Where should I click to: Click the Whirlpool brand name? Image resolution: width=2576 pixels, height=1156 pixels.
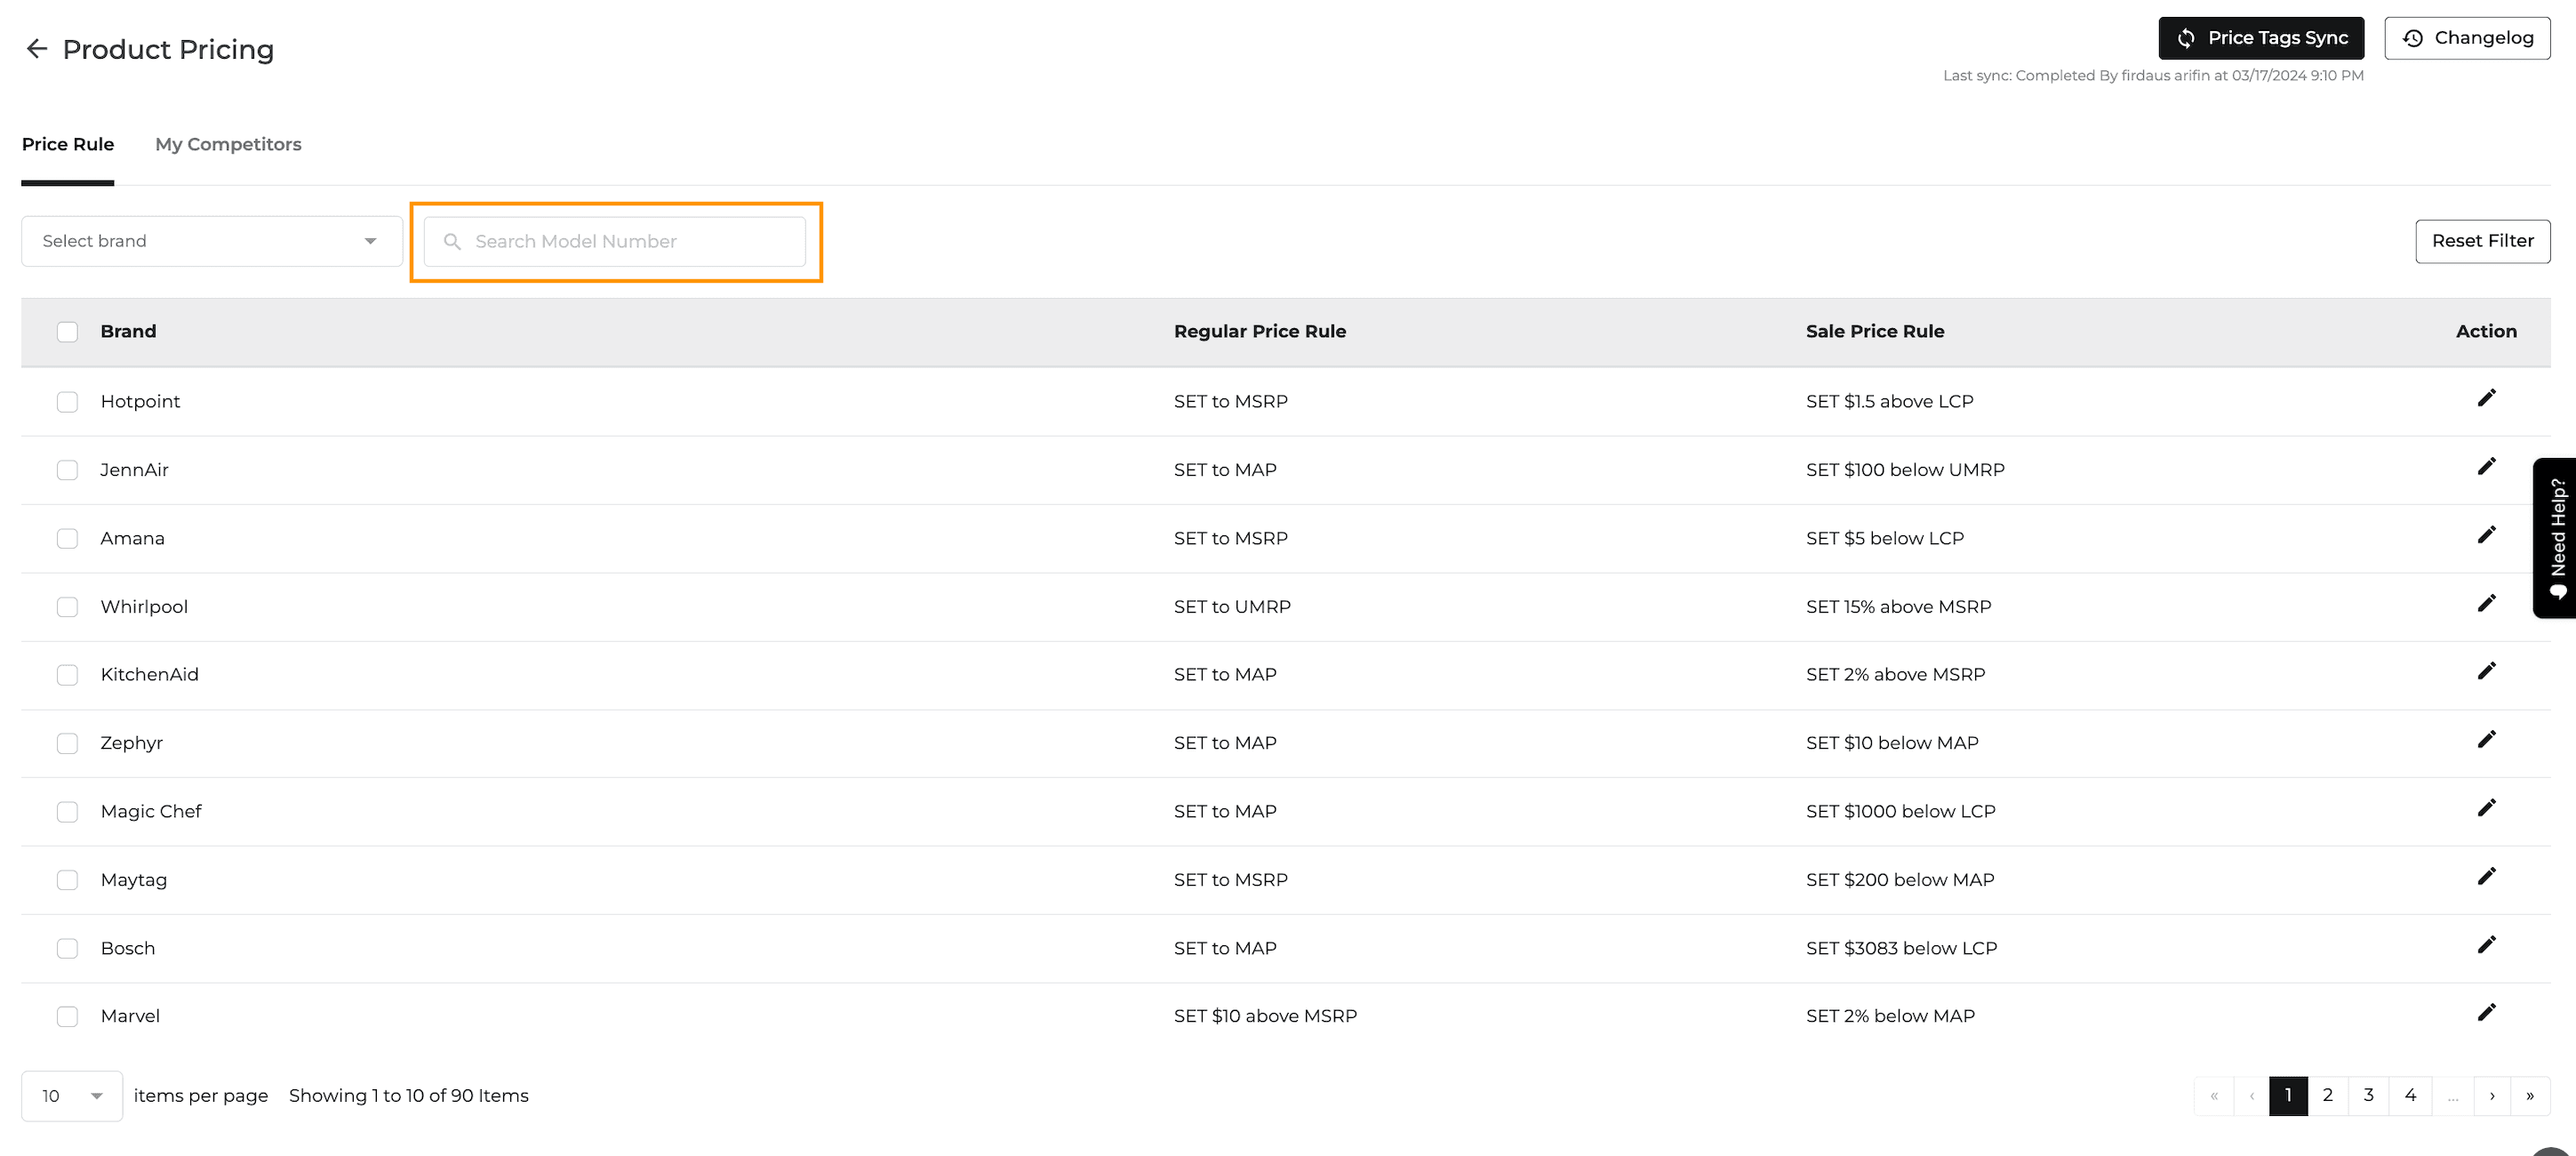click(144, 607)
